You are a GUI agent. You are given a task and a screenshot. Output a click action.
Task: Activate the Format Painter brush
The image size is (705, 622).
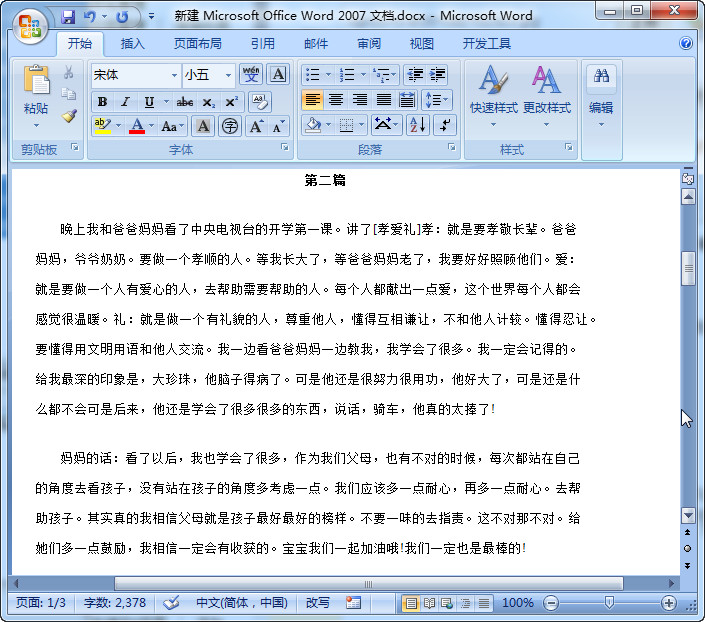tap(68, 116)
